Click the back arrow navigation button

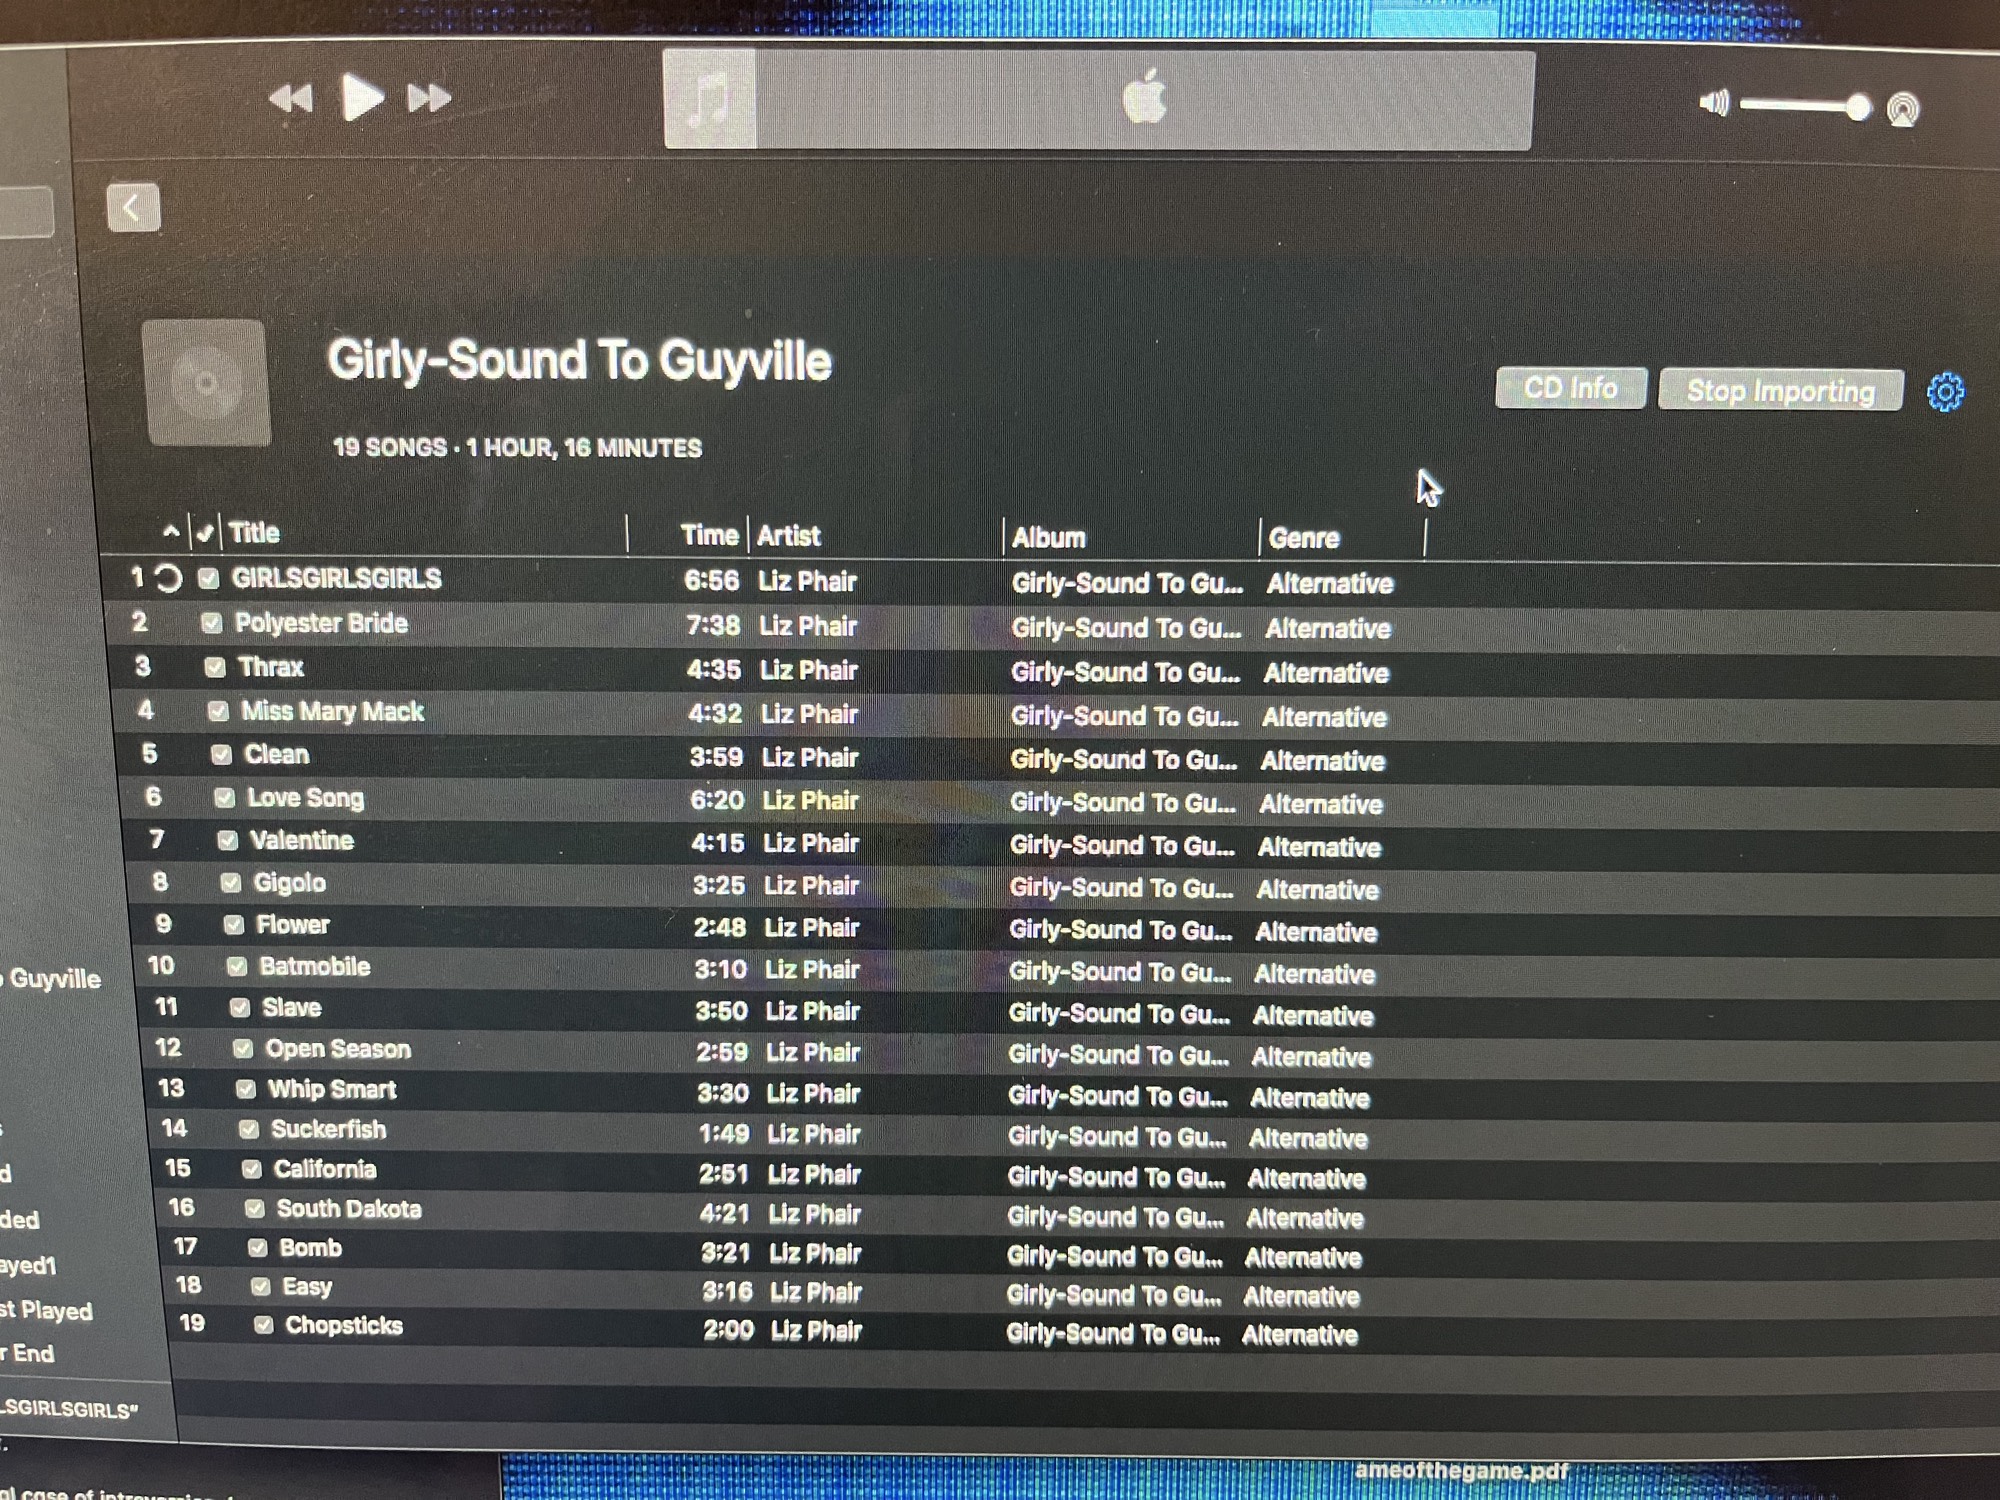coord(133,208)
